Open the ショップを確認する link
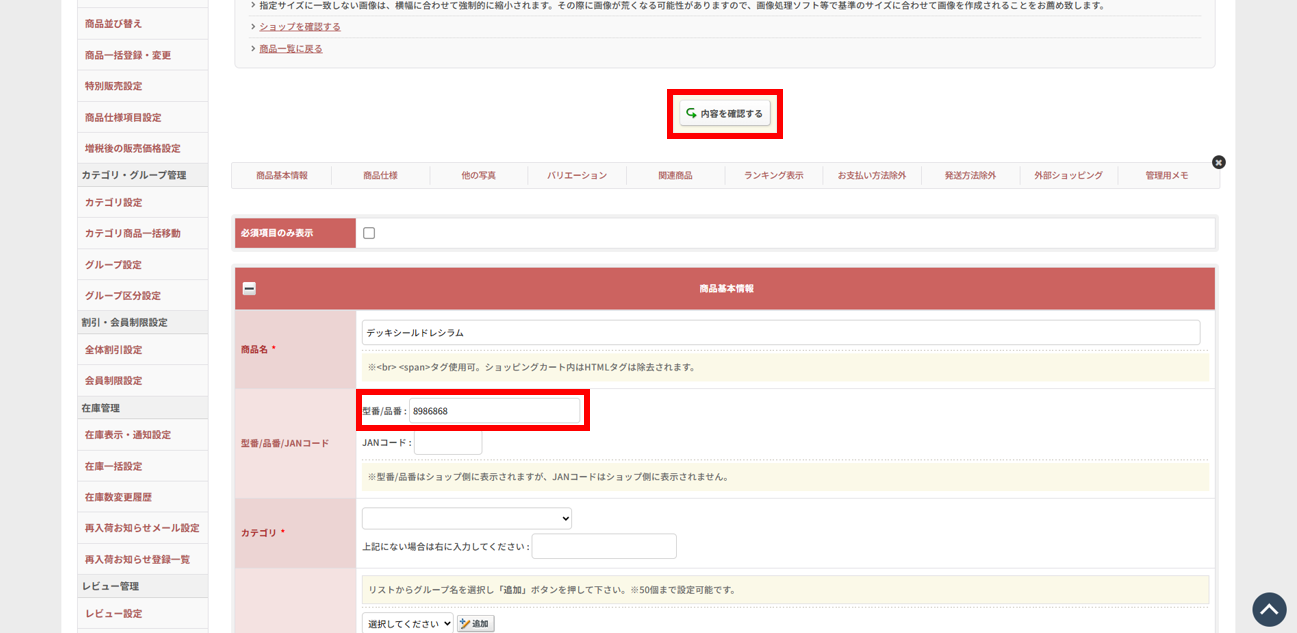The height and width of the screenshot is (633, 1297). [299, 27]
